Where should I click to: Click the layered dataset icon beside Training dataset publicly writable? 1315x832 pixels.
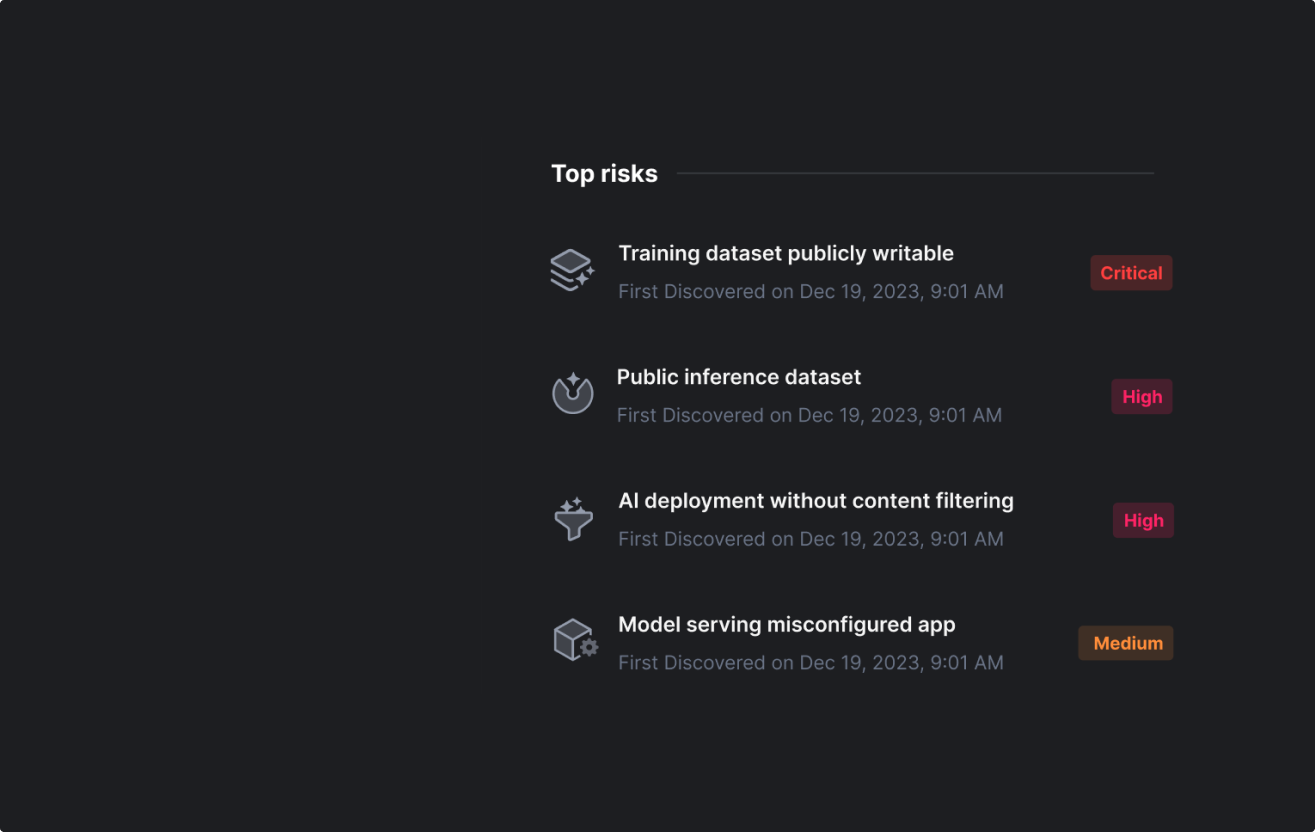(x=572, y=269)
